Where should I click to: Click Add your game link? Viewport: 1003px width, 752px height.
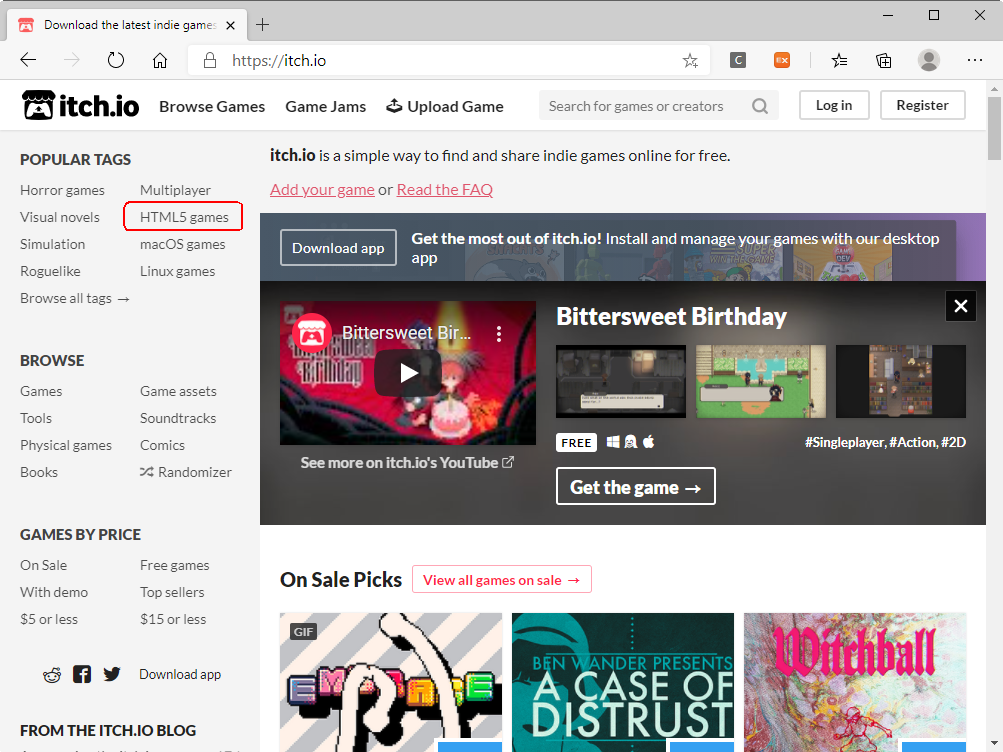pos(322,189)
